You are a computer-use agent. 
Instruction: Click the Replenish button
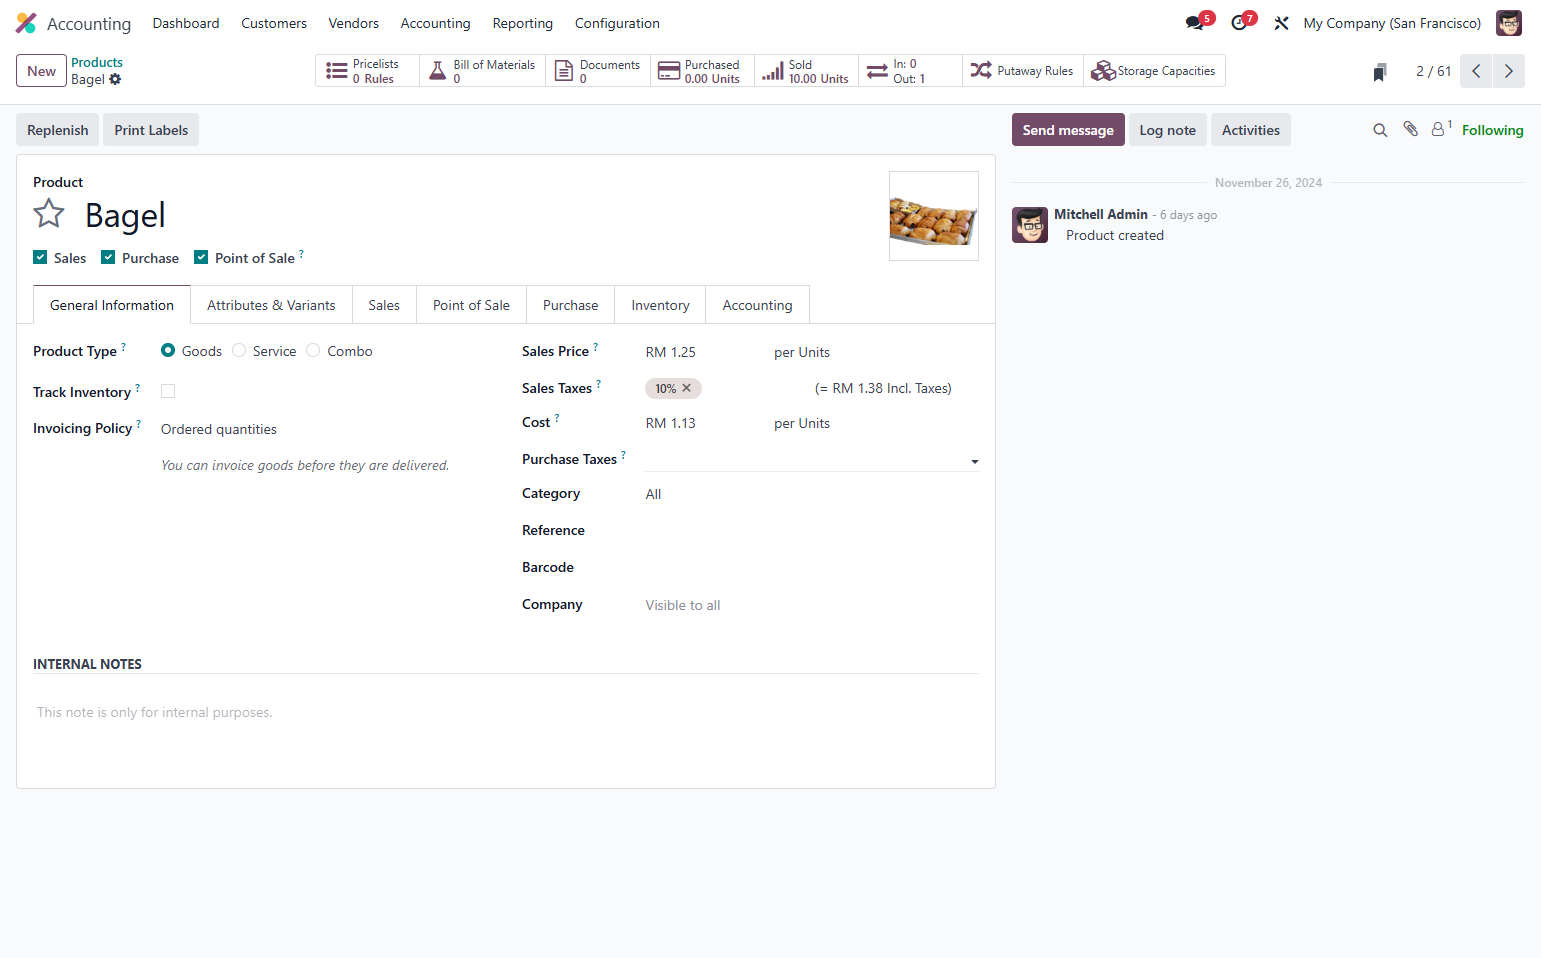(x=57, y=130)
